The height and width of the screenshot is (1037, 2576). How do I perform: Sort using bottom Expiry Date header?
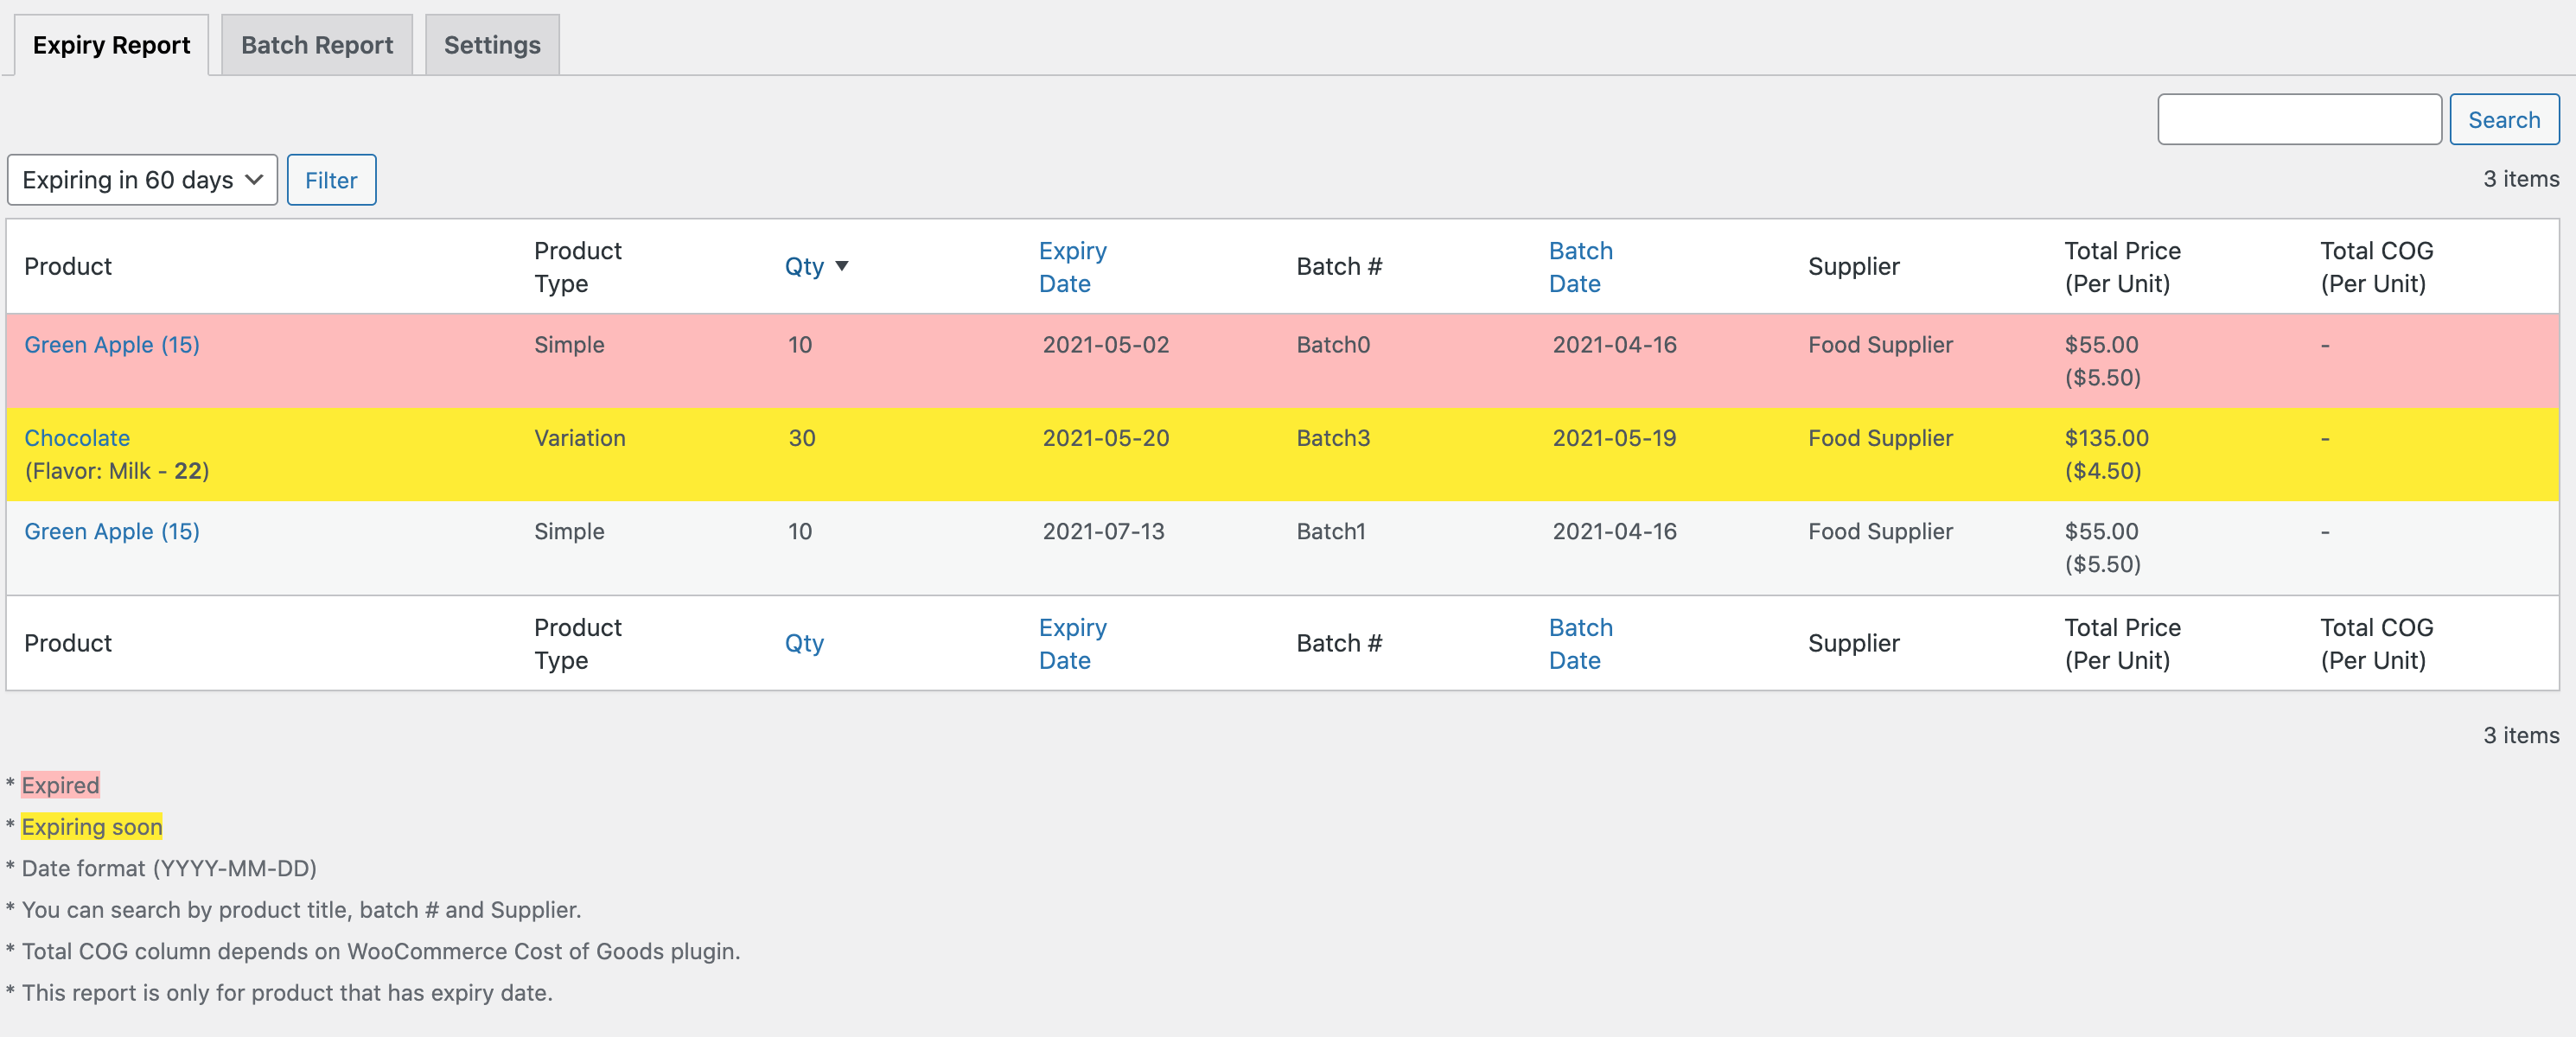point(1072,643)
